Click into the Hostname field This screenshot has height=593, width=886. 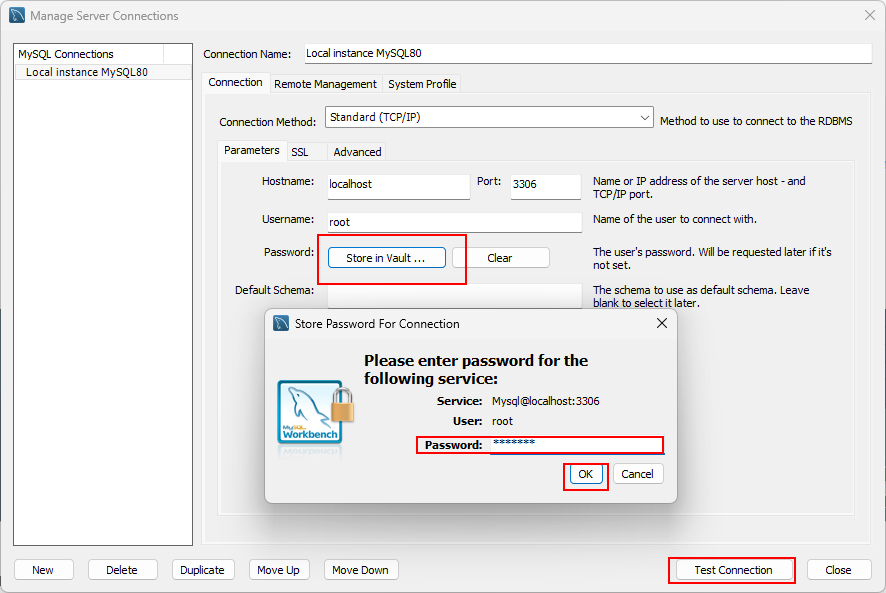pos(398,186)
